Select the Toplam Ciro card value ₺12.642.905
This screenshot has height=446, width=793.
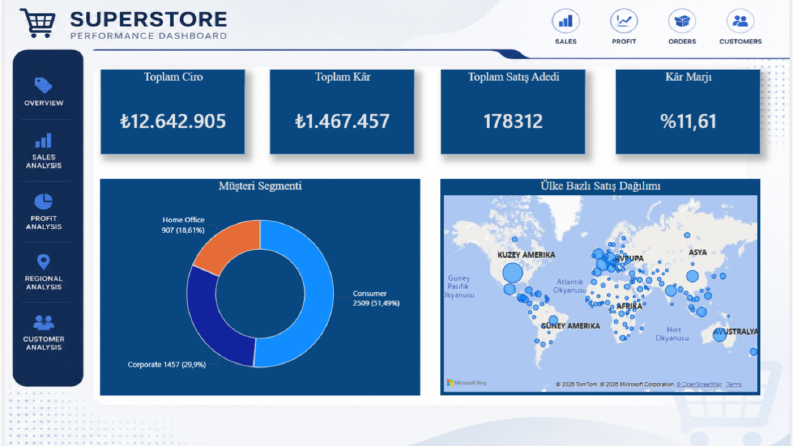point(173,121)
